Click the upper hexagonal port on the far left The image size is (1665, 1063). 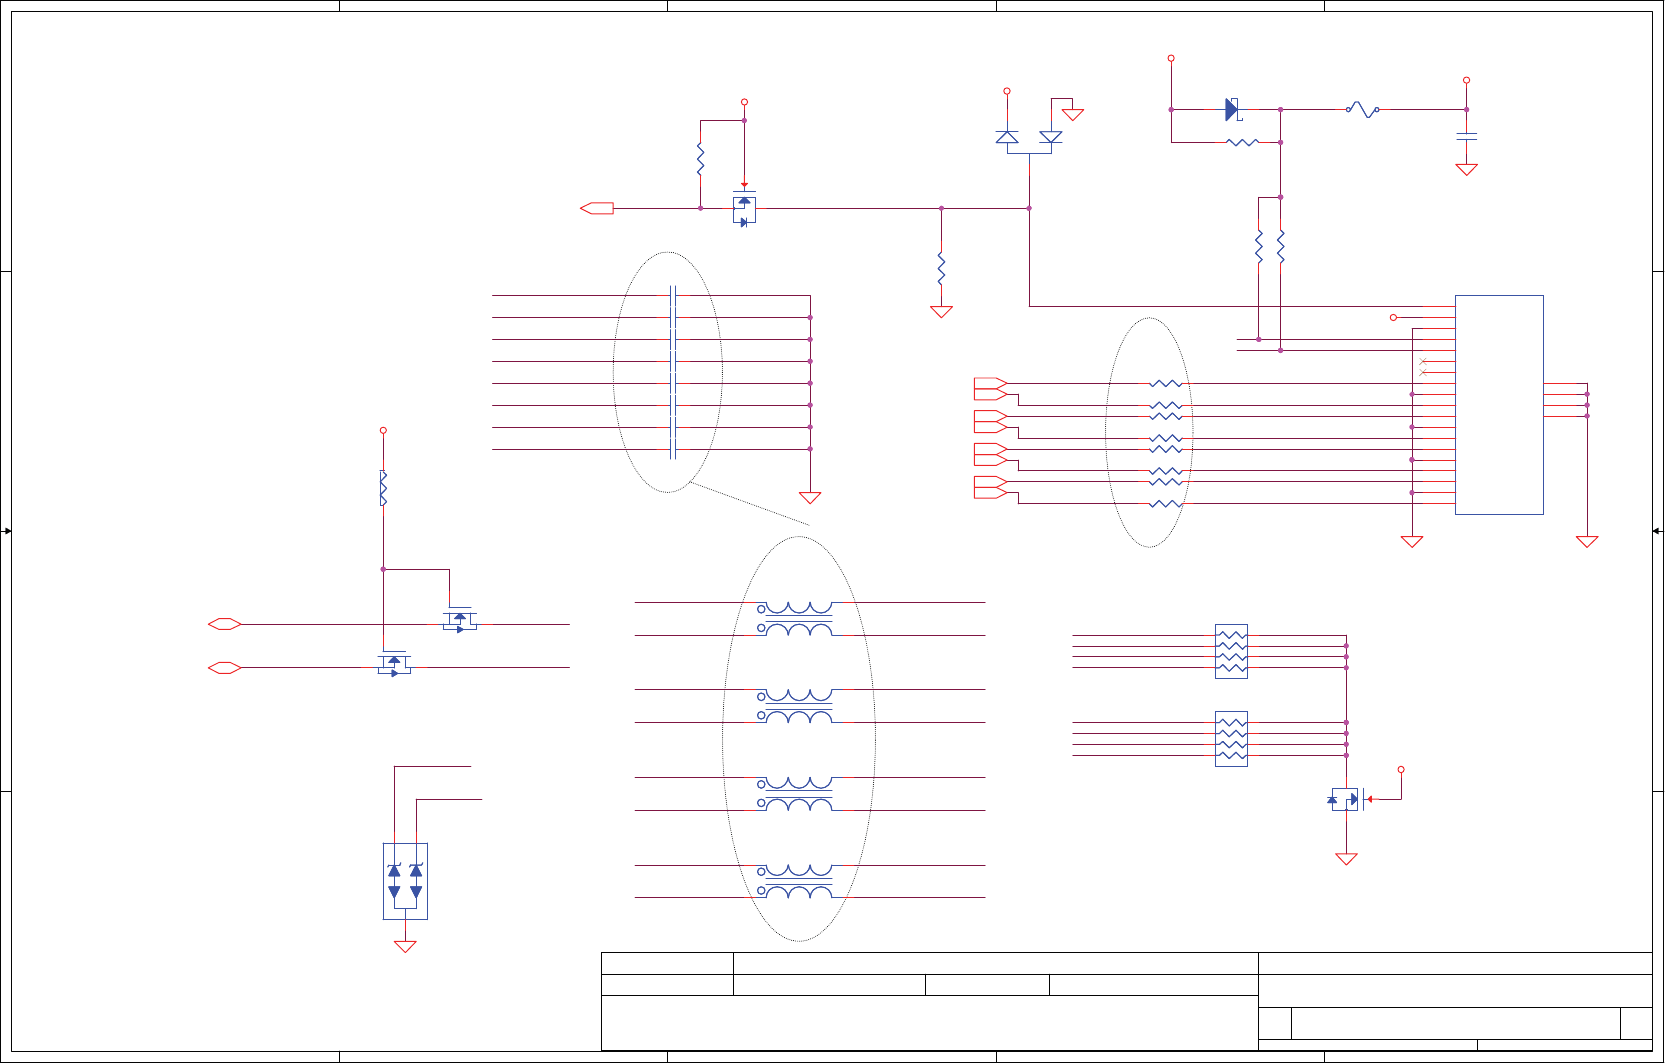click(x=225, y=624)
